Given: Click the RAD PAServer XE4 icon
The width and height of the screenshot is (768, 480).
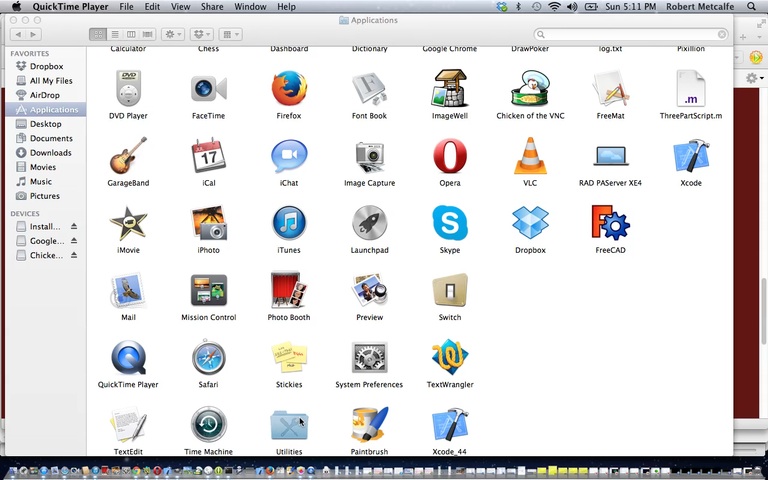Looking at the screenshot, I should pos(610,156).
